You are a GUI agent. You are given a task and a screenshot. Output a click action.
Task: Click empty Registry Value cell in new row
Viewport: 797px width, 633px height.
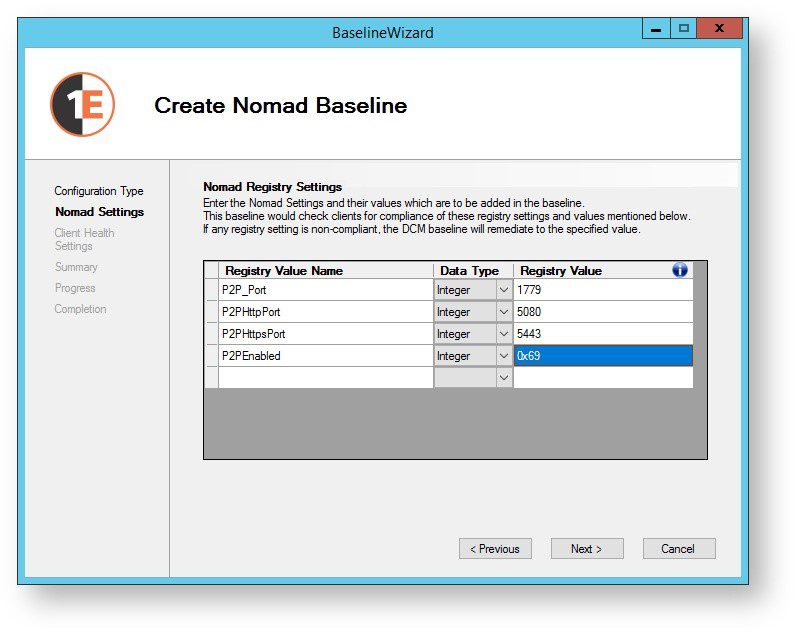click(603, 378)
